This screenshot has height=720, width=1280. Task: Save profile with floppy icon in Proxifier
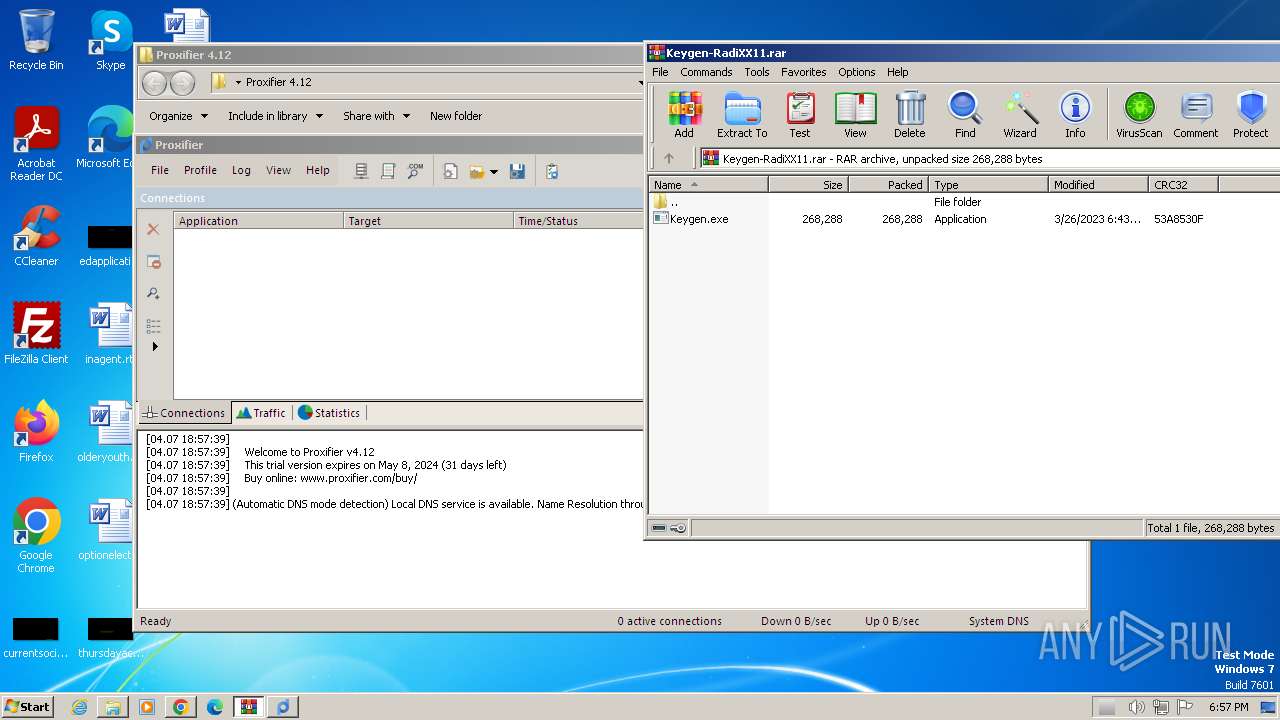[x=517, y=171]
